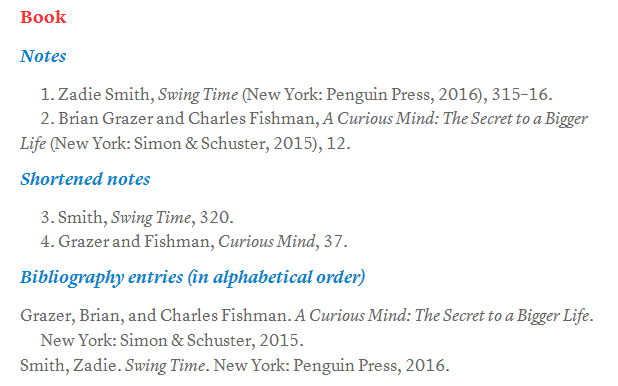Click the Bibliography entries heading

click(x=193, y=277)
